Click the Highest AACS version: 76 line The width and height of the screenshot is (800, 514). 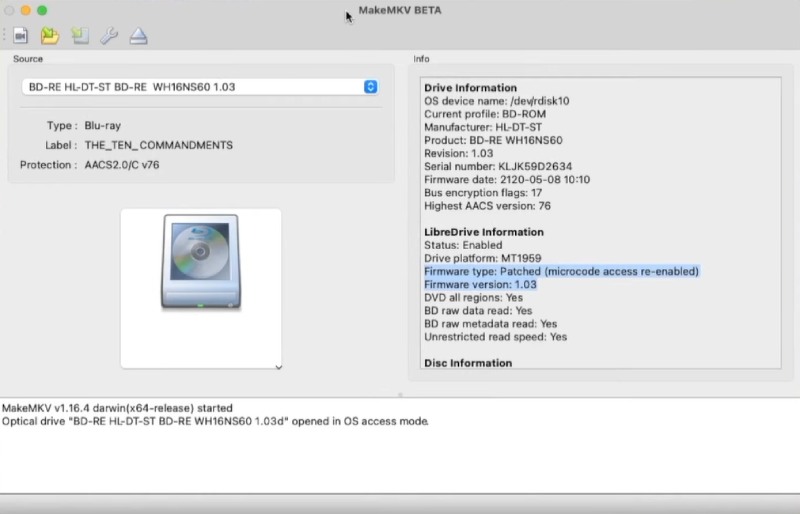[487, 206]
